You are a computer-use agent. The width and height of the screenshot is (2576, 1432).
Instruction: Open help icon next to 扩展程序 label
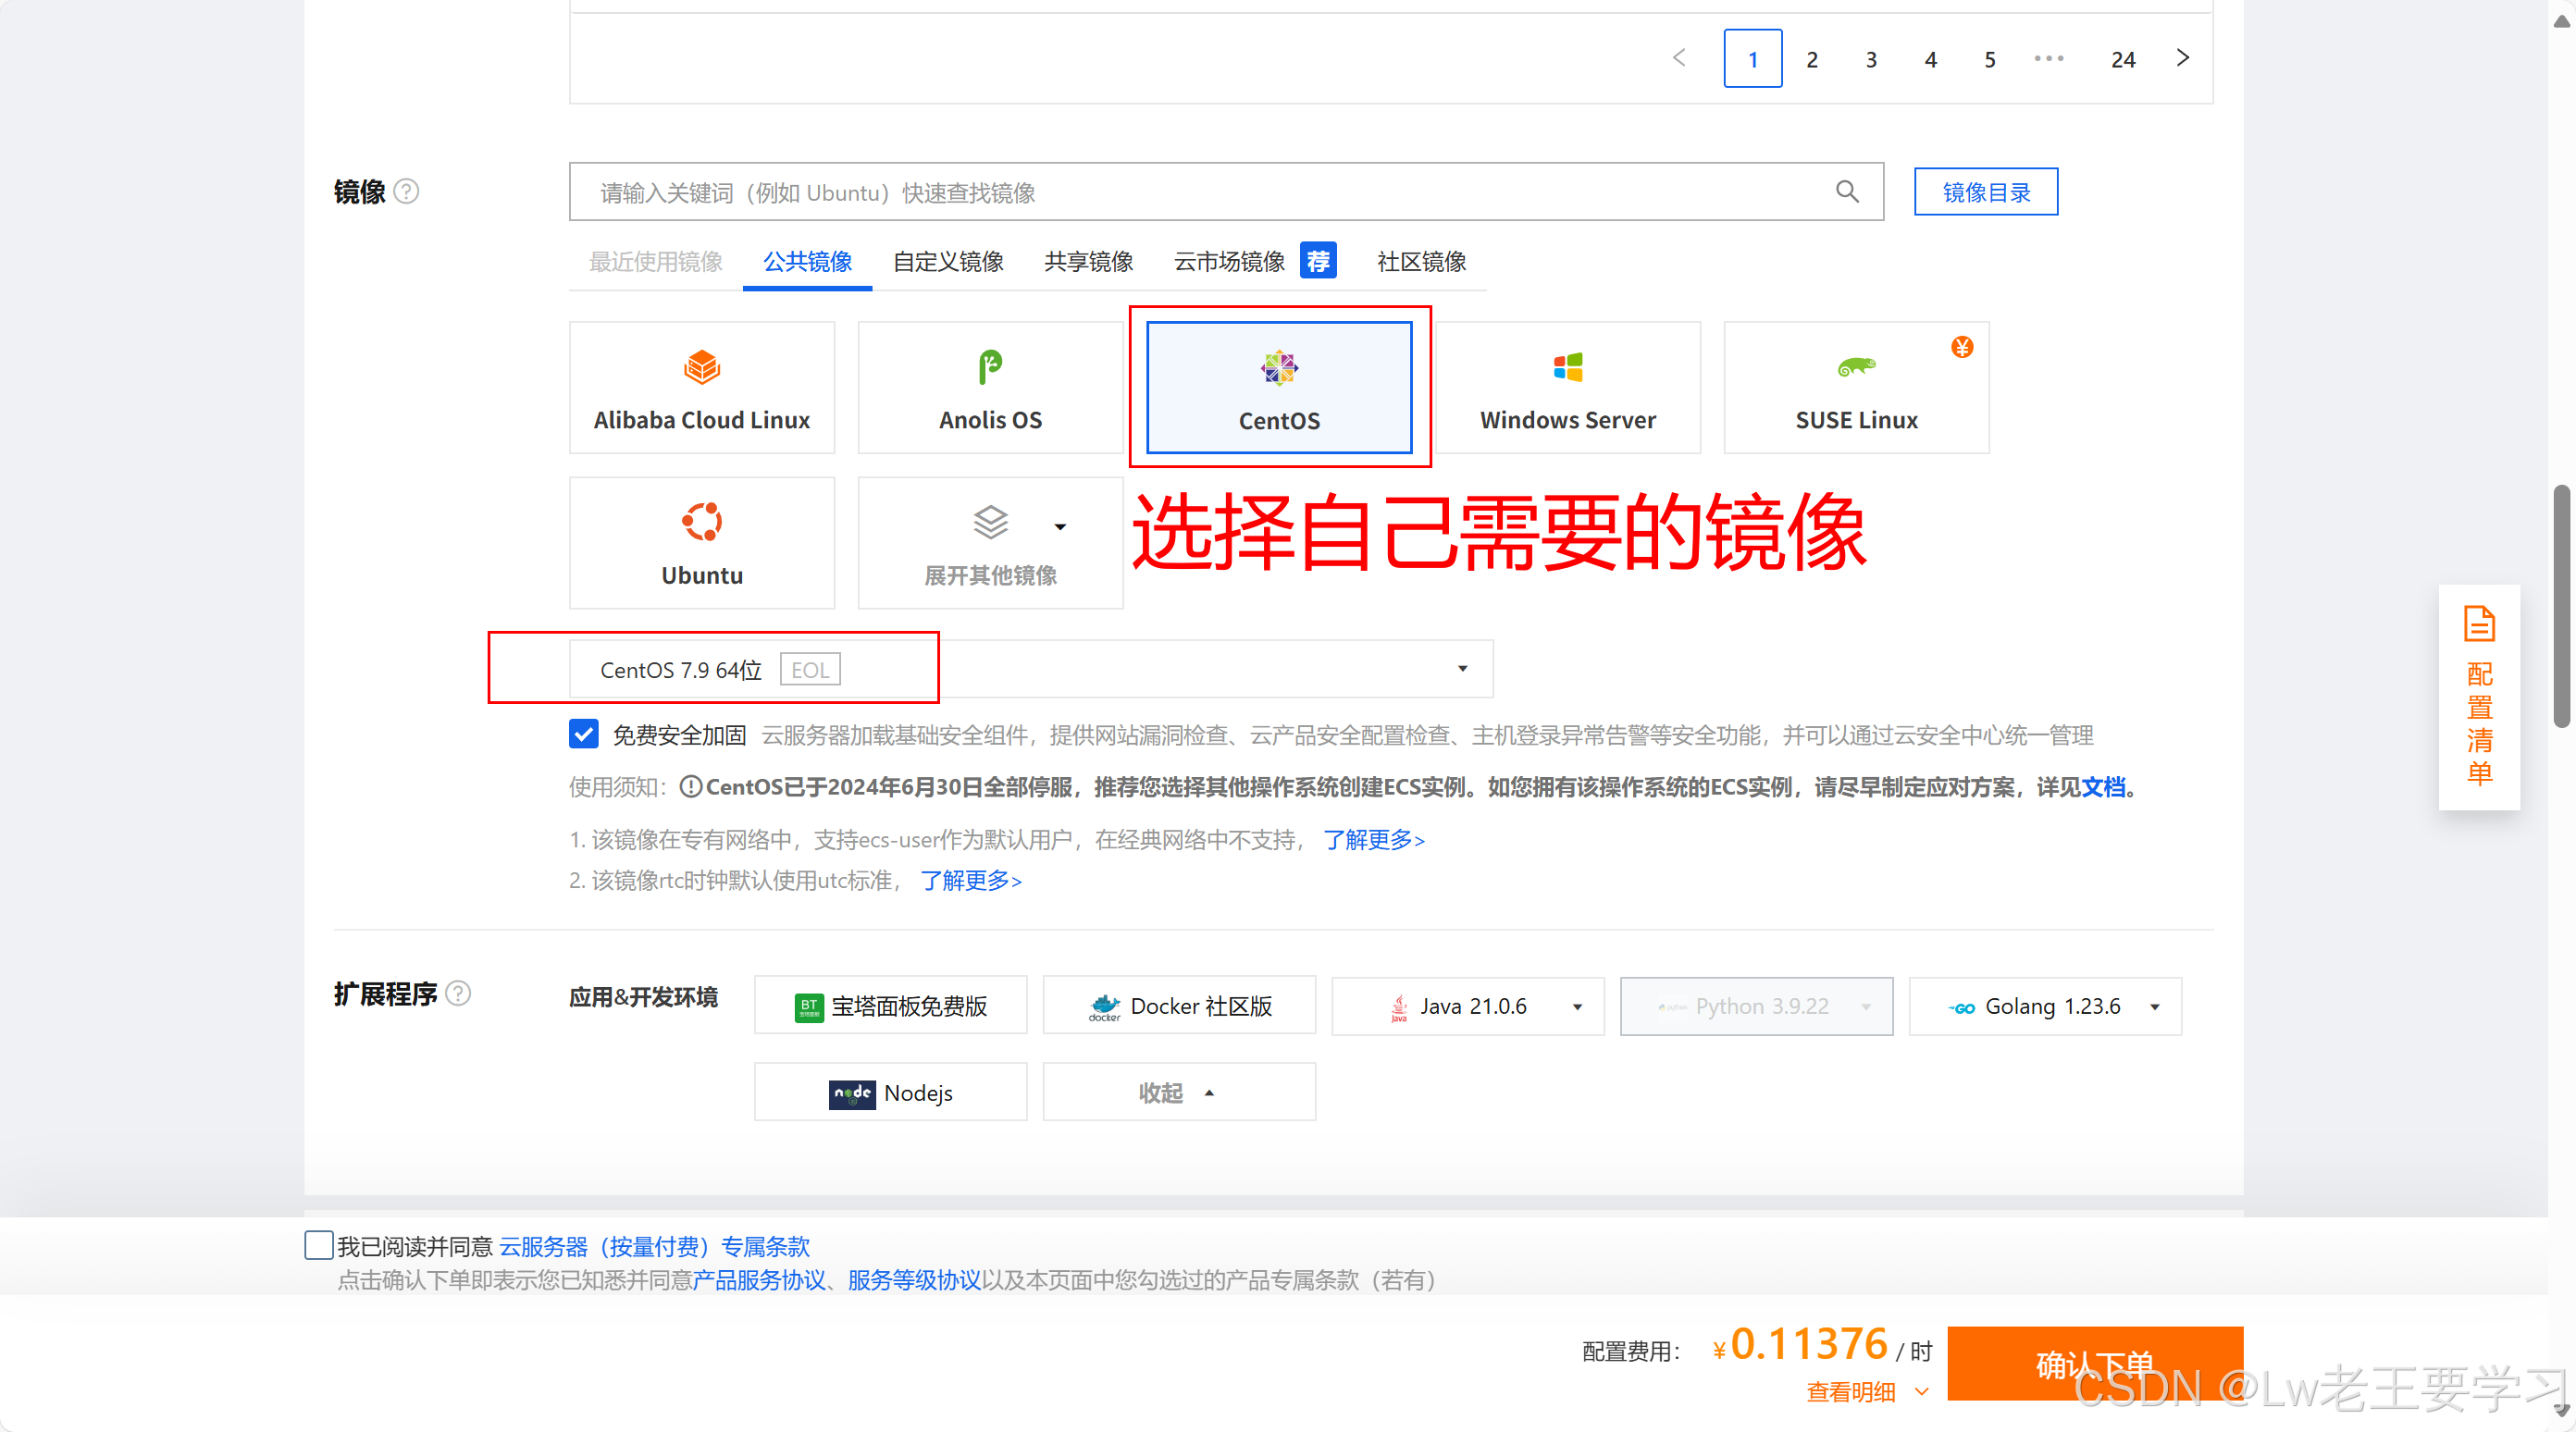458,993
